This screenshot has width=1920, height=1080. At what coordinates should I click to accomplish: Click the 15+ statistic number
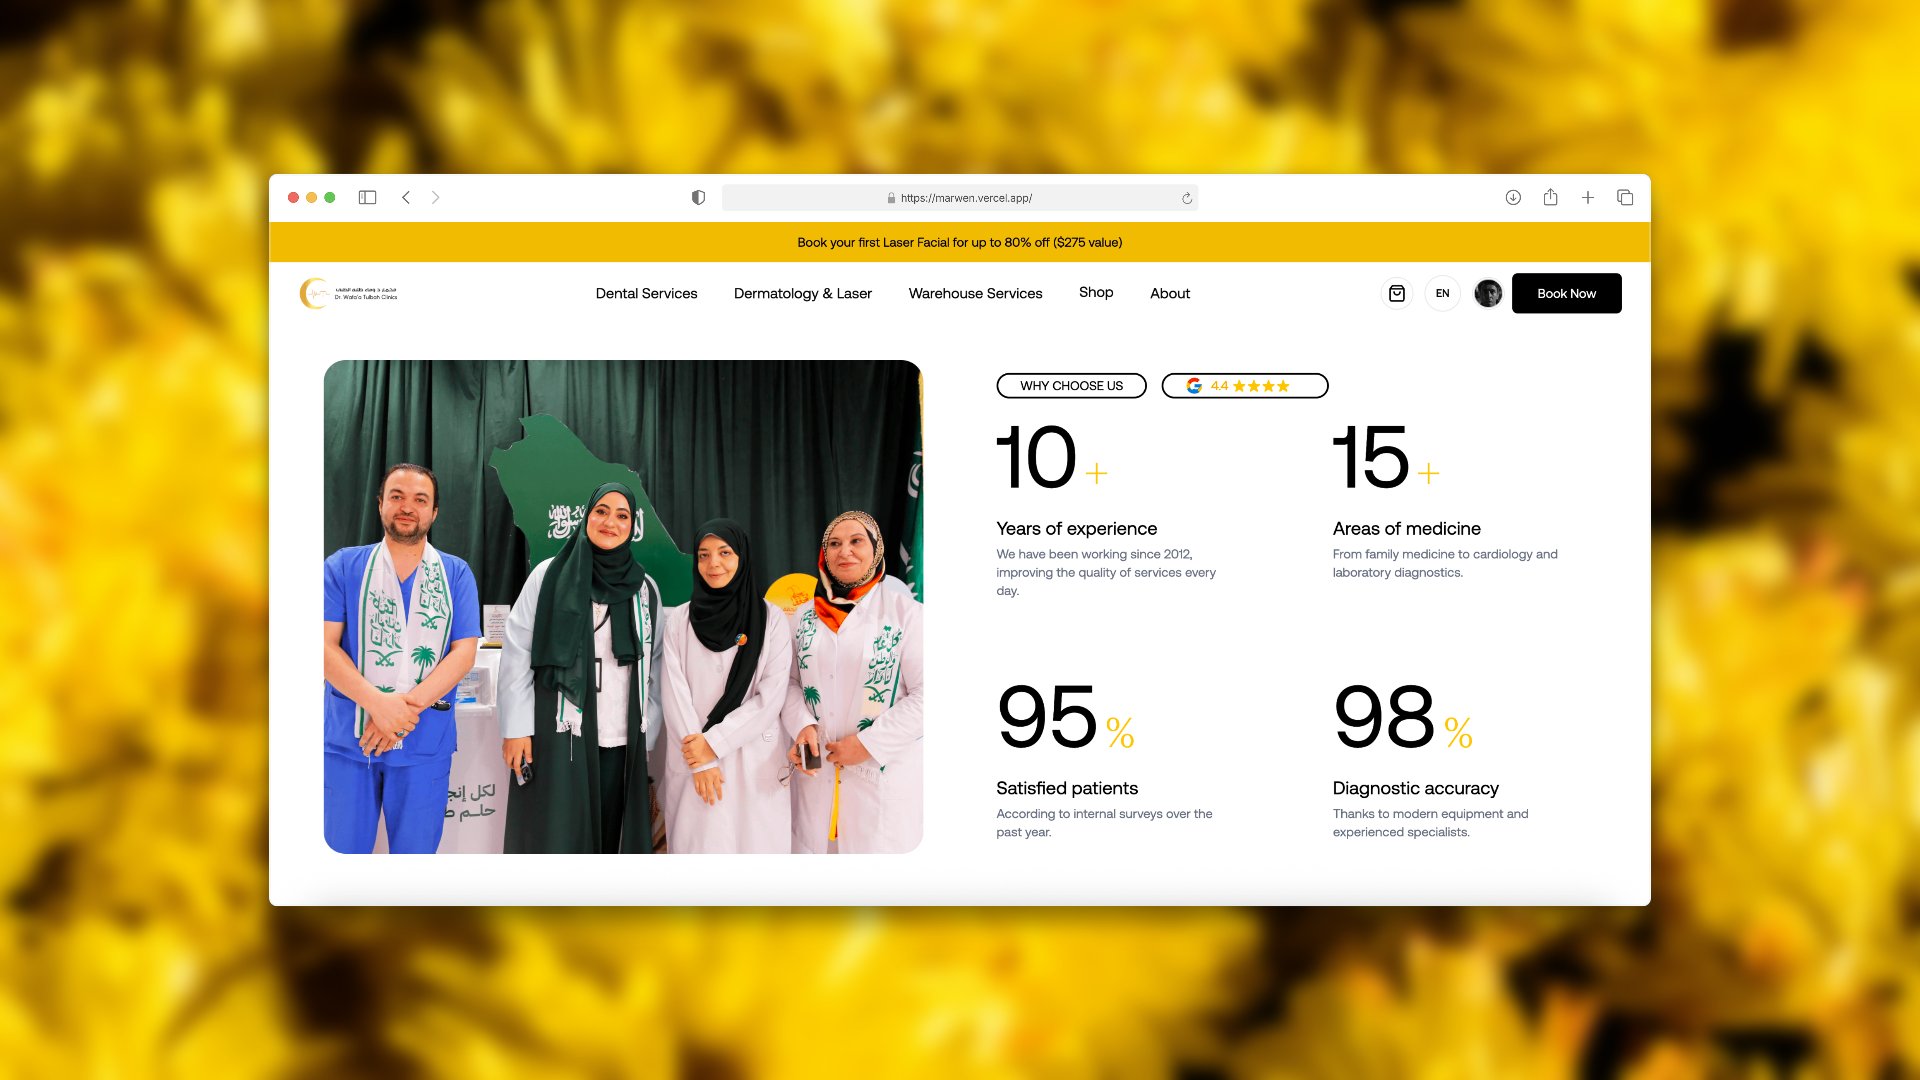[x=1386, y=458]
